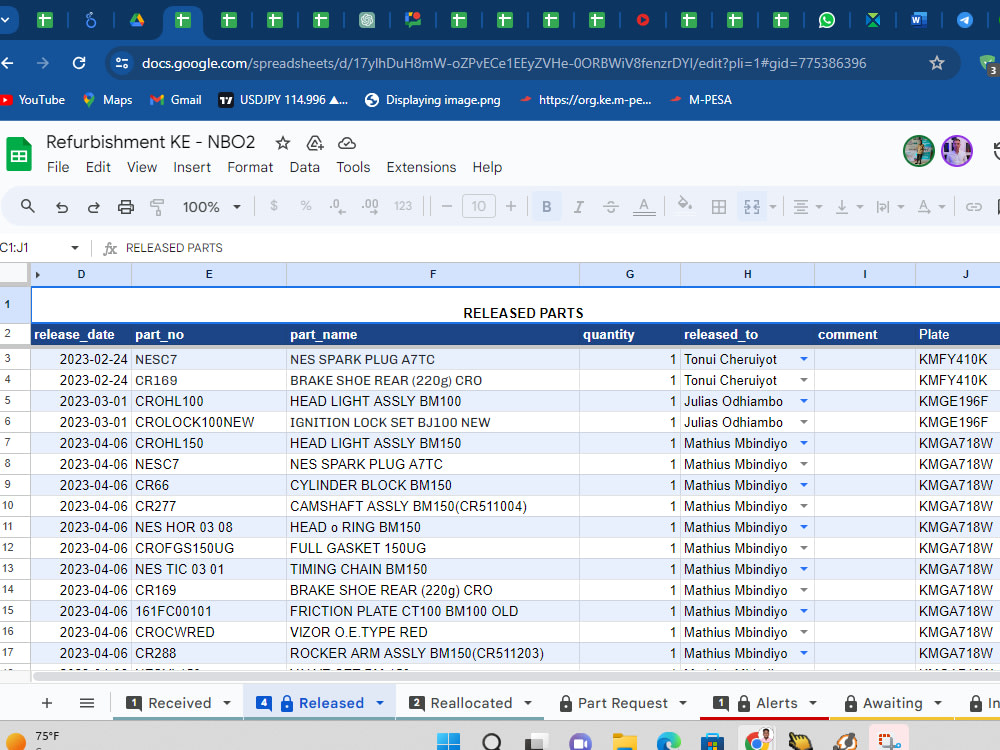Open the name box dropdown arrow
This screenshot has width=1000, height=750.
[75, 247]
